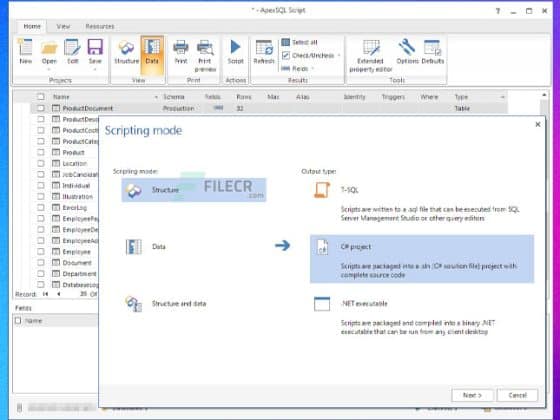Open the Name column filter arrow
This screenshot has width=560, height=420.
coord(156,97)
